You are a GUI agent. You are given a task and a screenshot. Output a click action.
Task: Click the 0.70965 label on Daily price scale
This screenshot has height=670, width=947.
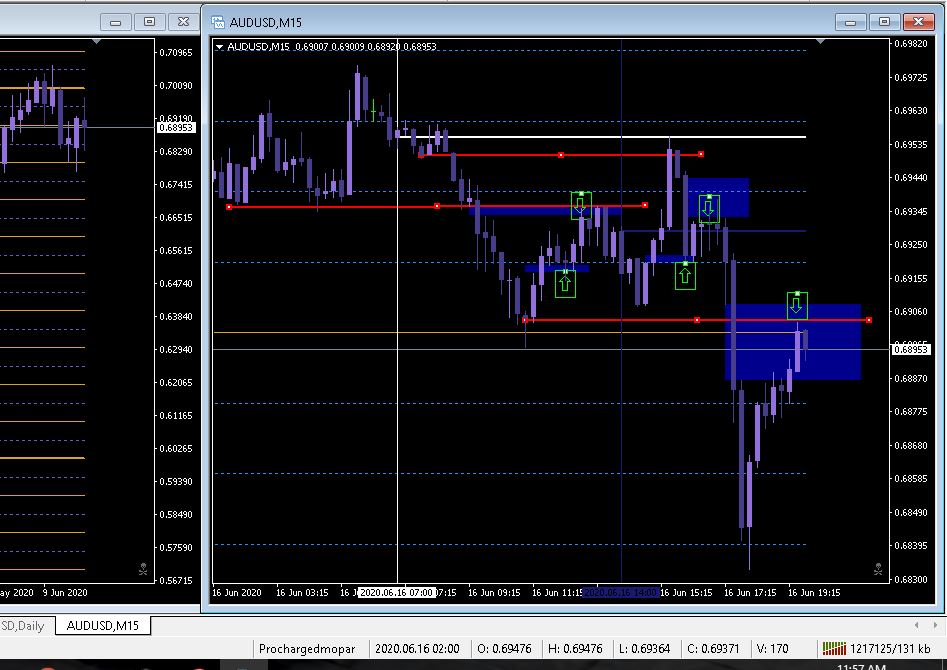pos(176,53)
